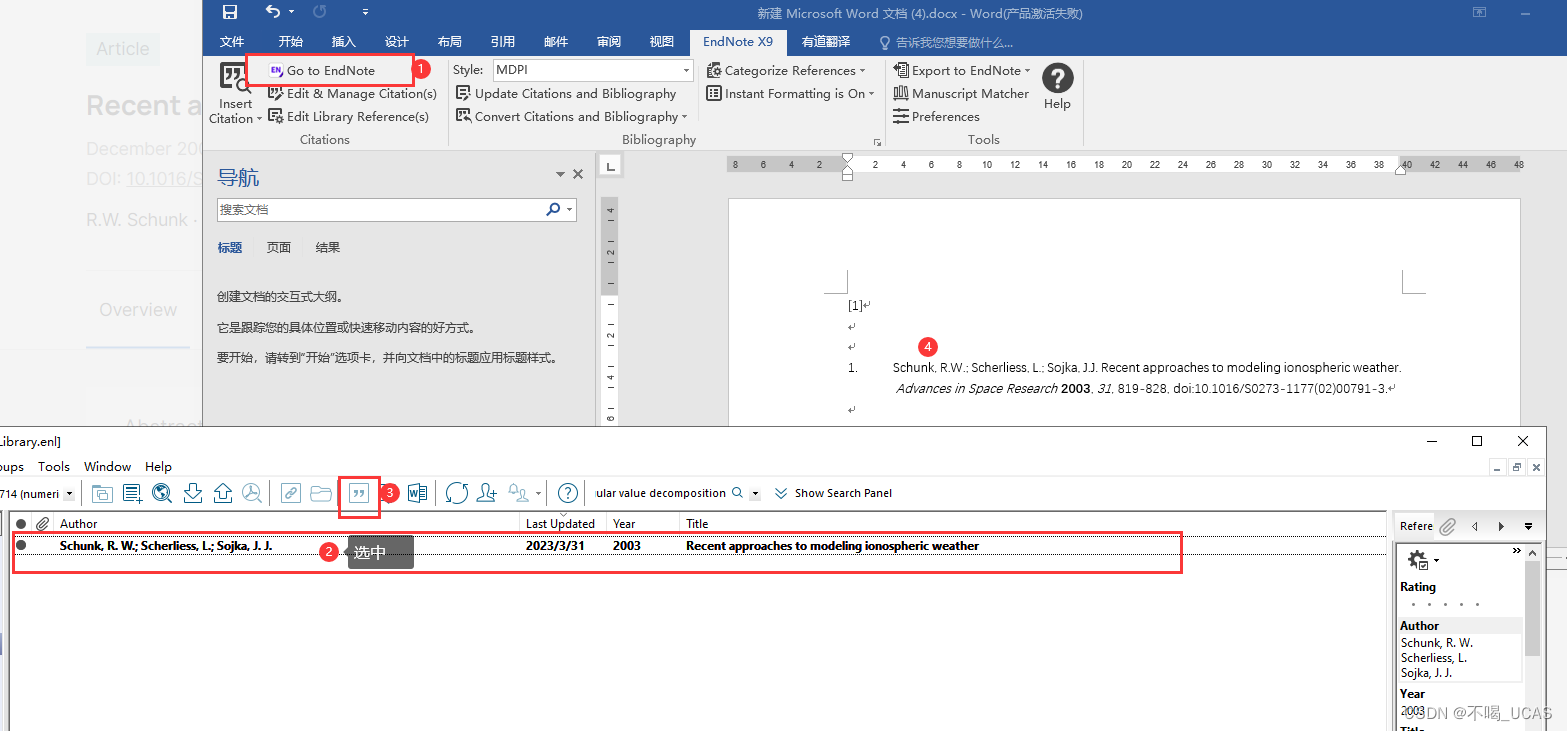The height and width of the screenshot is (731, 1567).
Task: Toggle read status dot of Schunk reference
Action: tap(21, 546)
